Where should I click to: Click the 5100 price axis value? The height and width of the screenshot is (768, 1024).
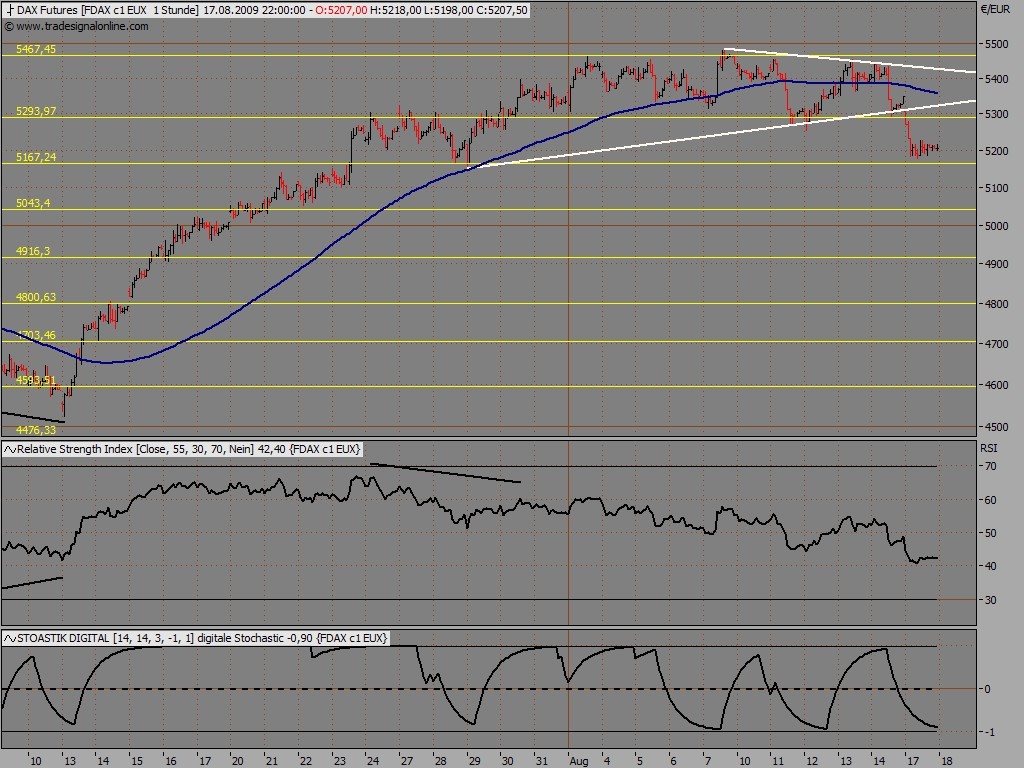pyautogui.click(x=997, y=188)
